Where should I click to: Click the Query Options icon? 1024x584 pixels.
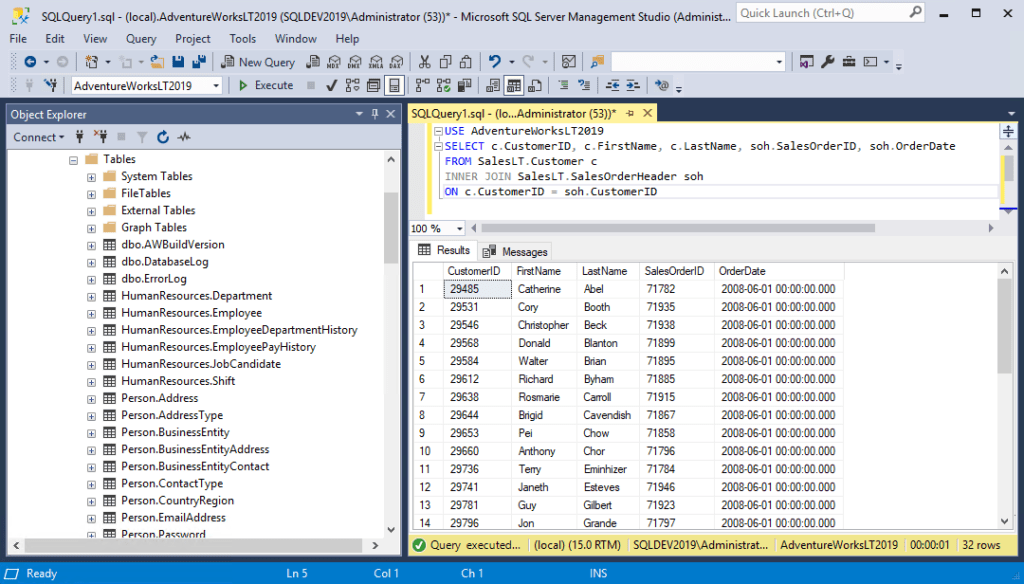coord(374,86)
